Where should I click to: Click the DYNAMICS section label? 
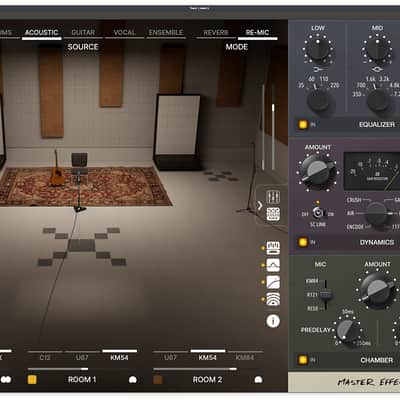point(377,242)
